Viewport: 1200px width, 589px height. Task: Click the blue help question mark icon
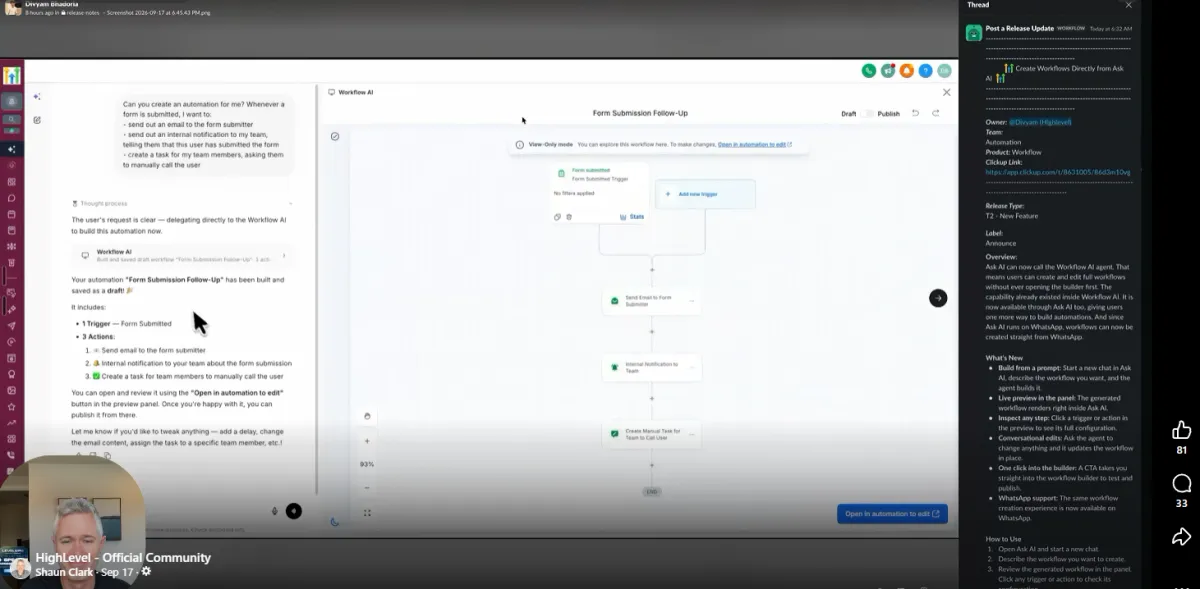925,71
